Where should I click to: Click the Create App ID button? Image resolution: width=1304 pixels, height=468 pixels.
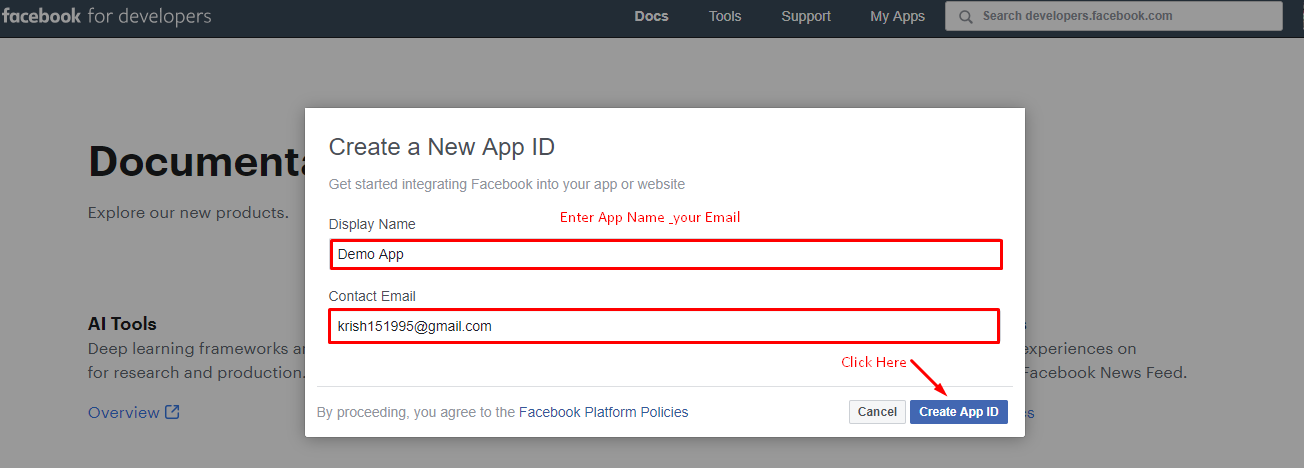click(959, 412)
